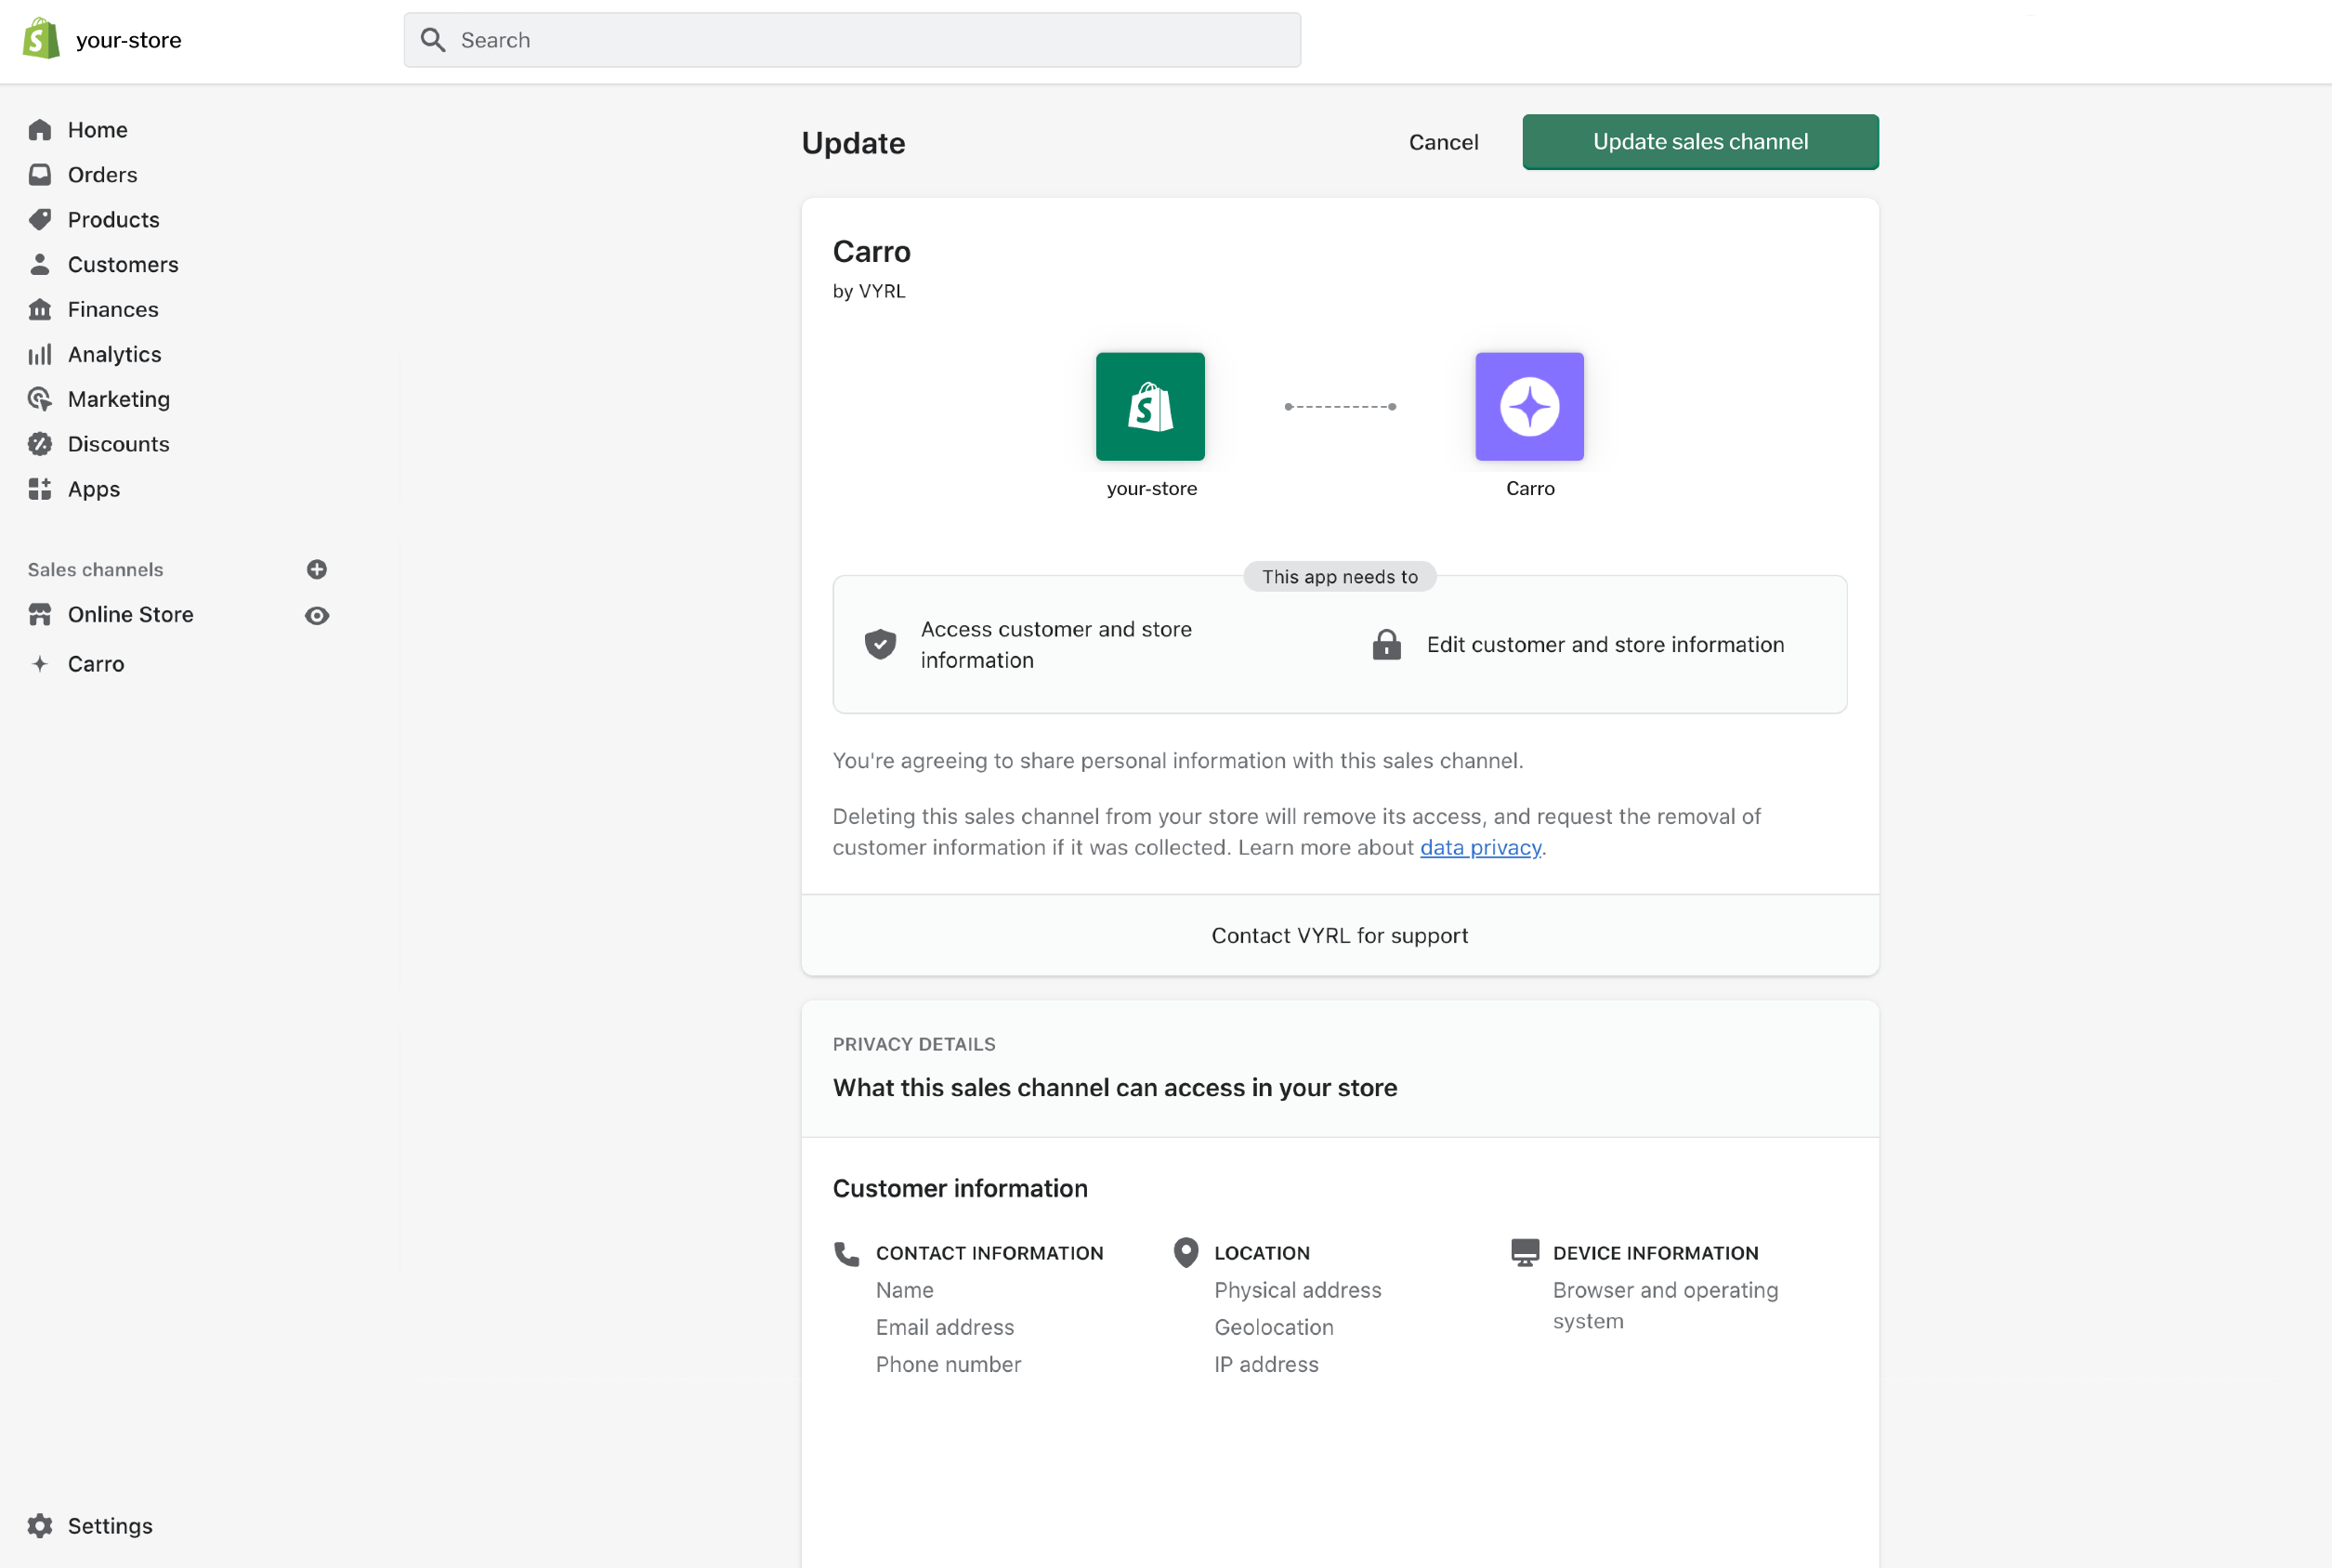Cancel the update
The width and height of the screenshot is (2332, 1568).
[1443, 142]
